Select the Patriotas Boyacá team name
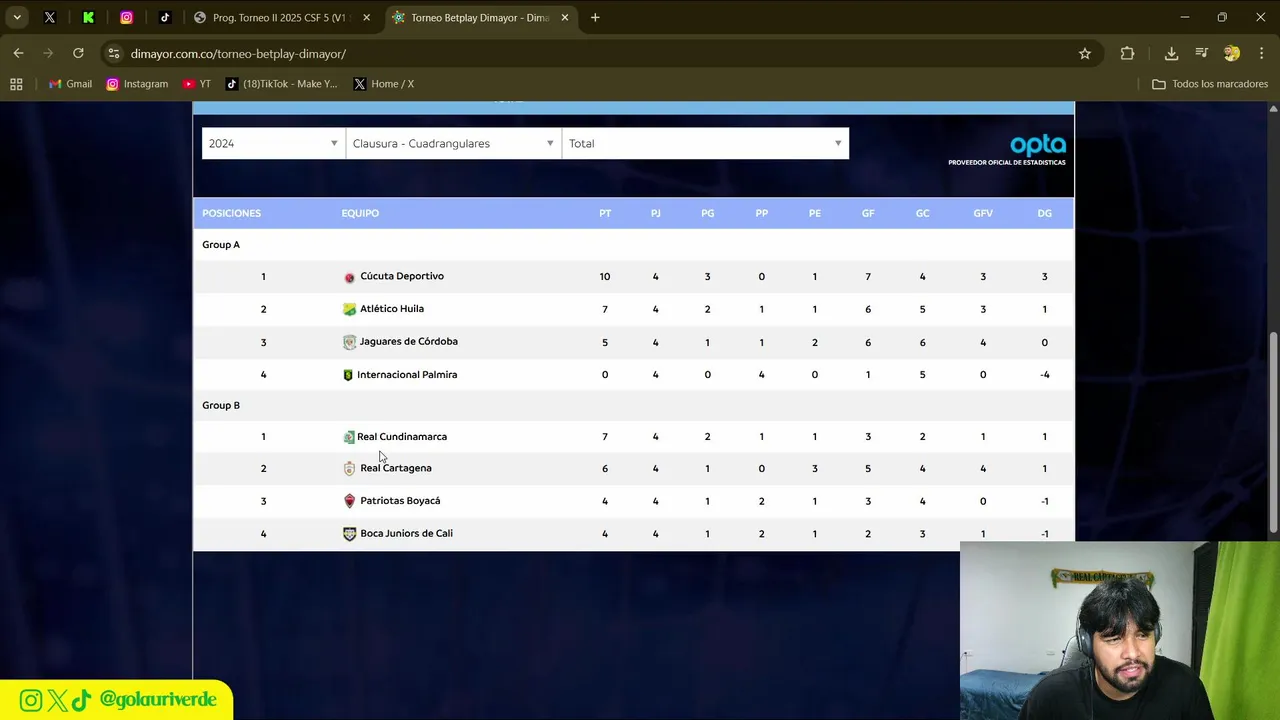The image size is (1280, 720). pyautogui.click(x=400, y=501)
